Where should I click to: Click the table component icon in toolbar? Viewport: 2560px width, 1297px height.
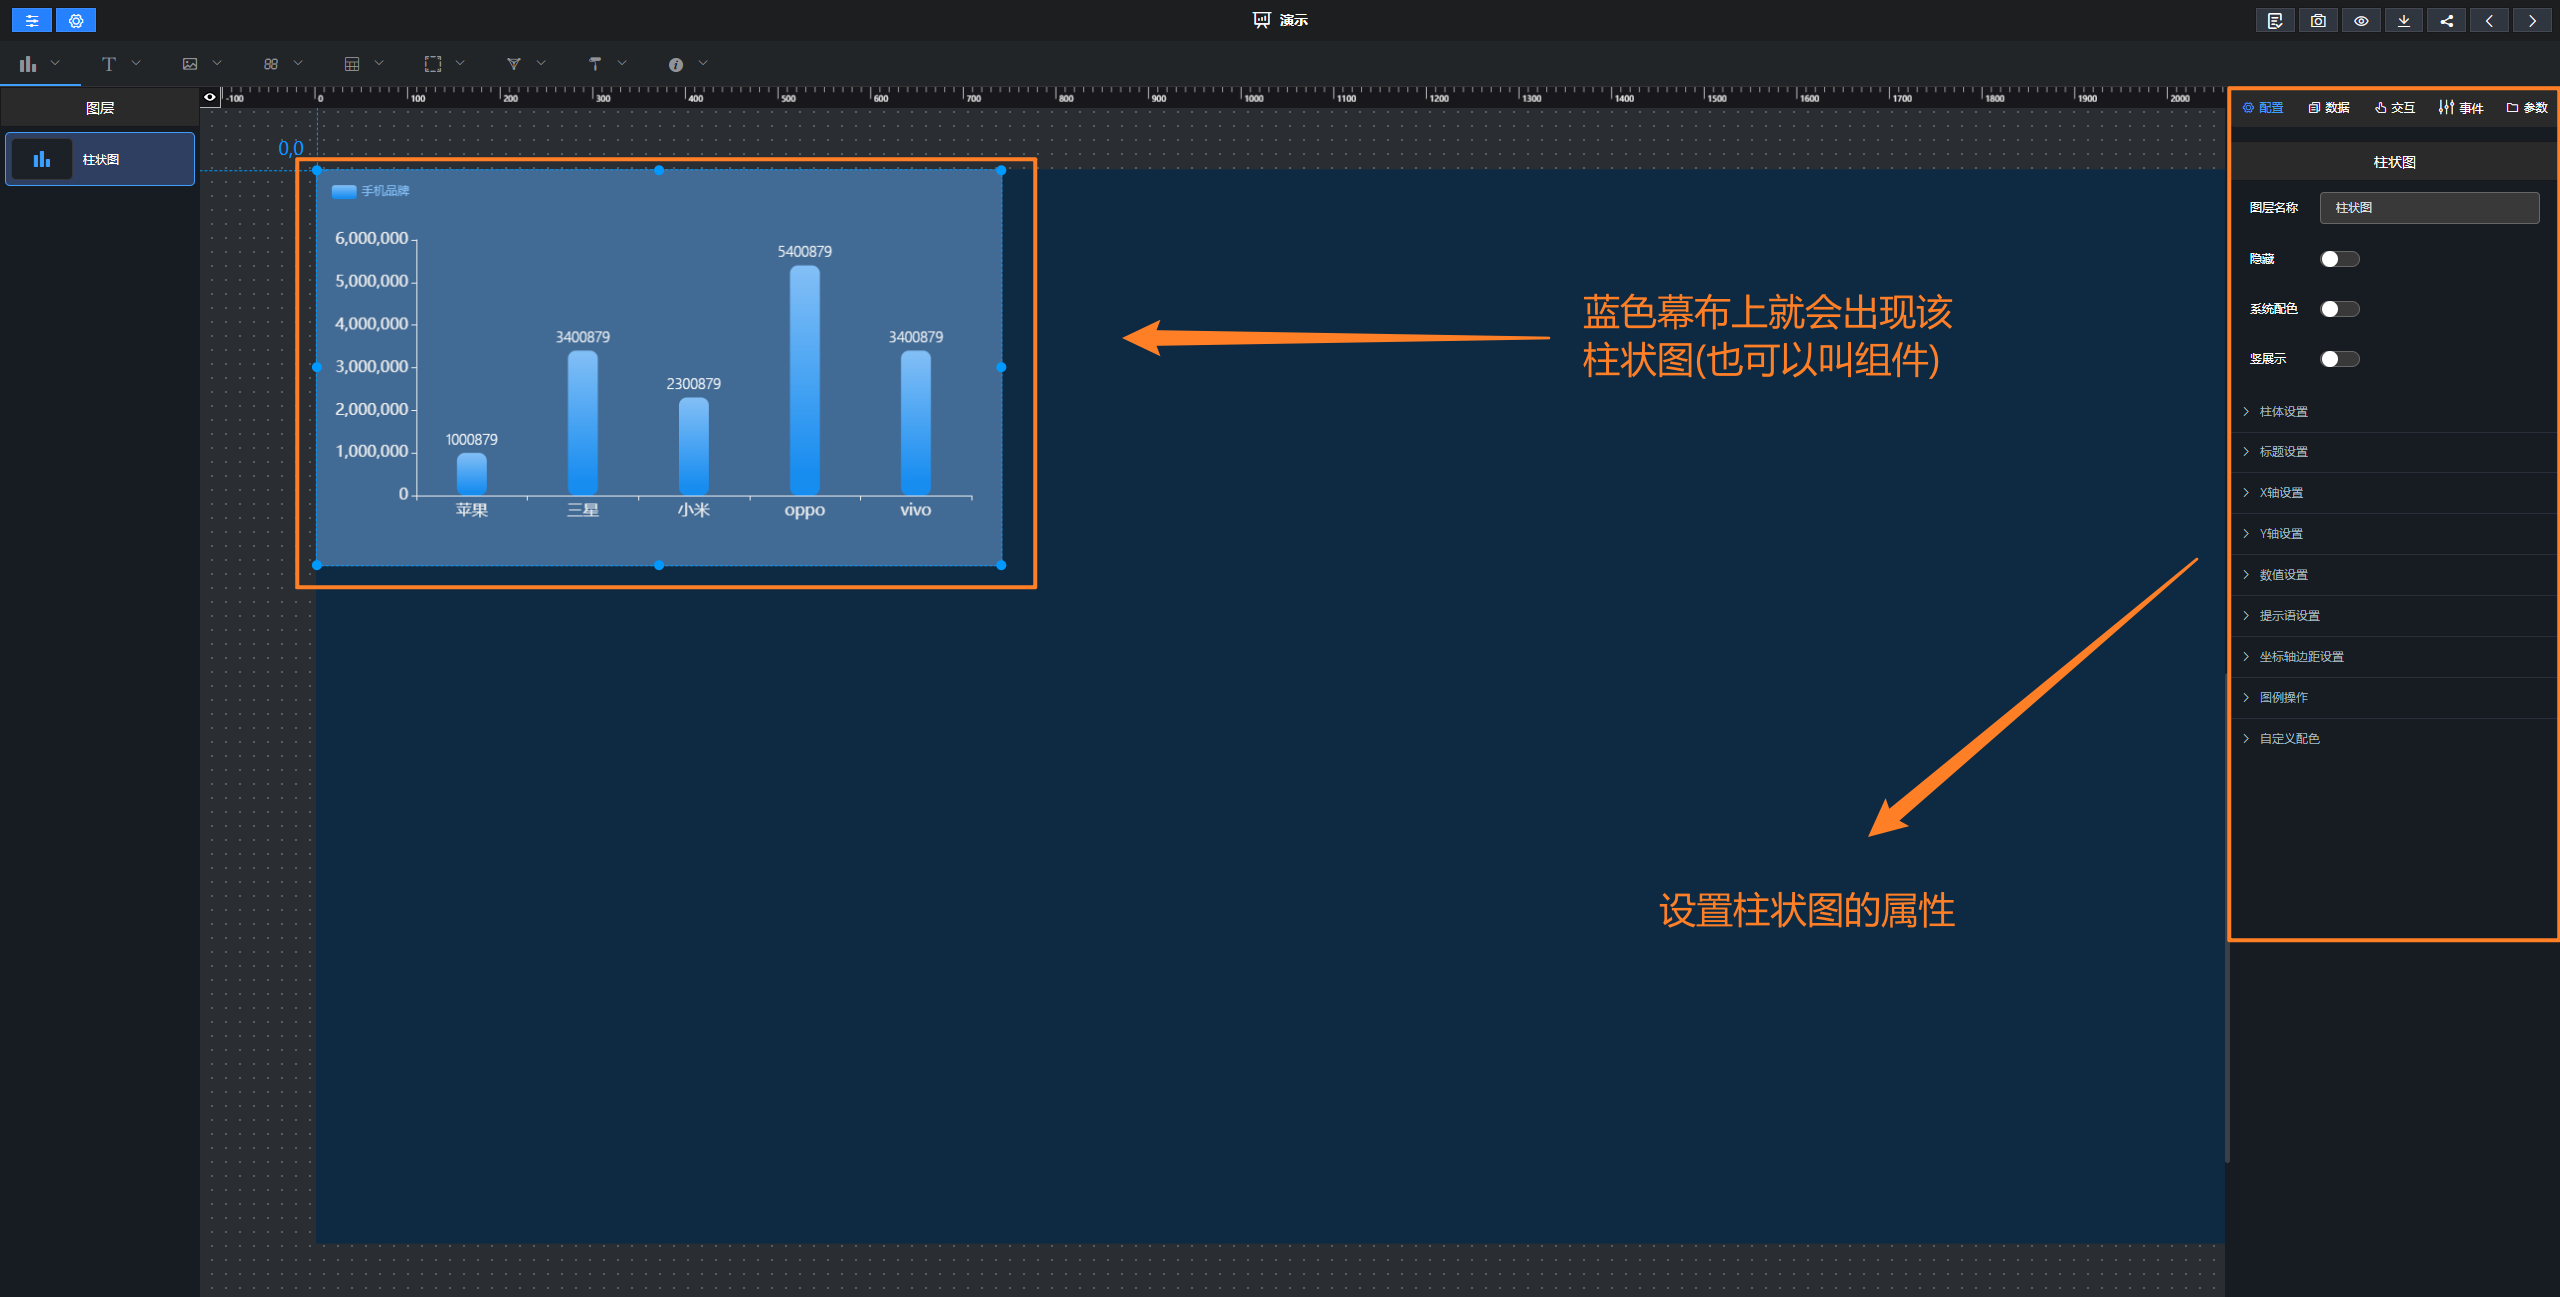point(352,64)
